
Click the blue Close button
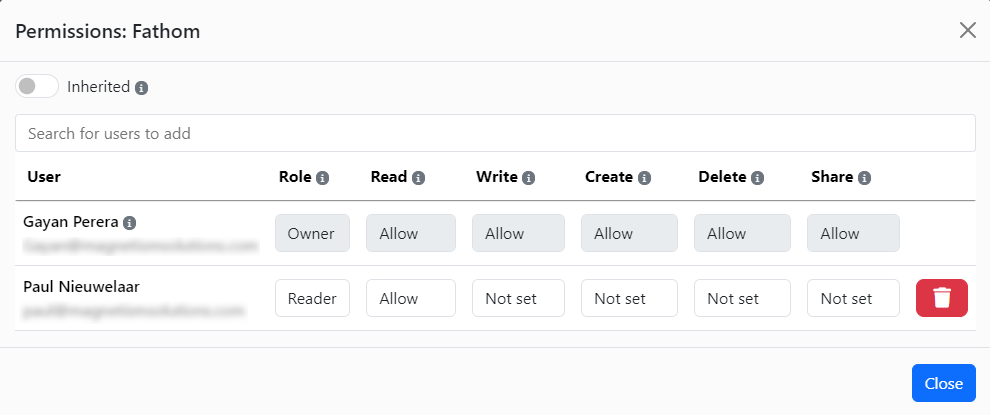[943, 383]
